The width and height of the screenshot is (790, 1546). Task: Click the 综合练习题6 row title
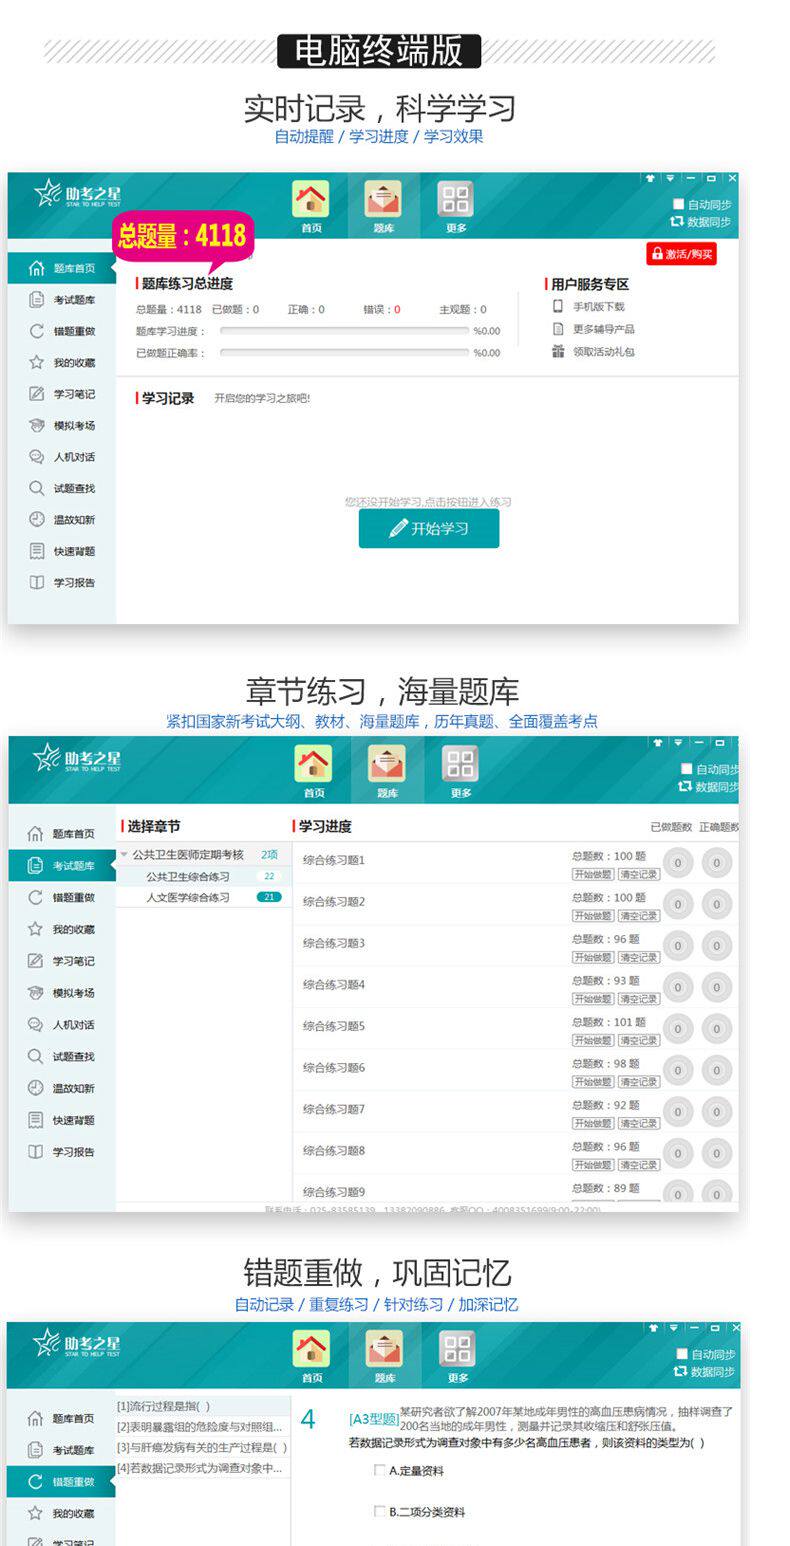[334, 1068]
